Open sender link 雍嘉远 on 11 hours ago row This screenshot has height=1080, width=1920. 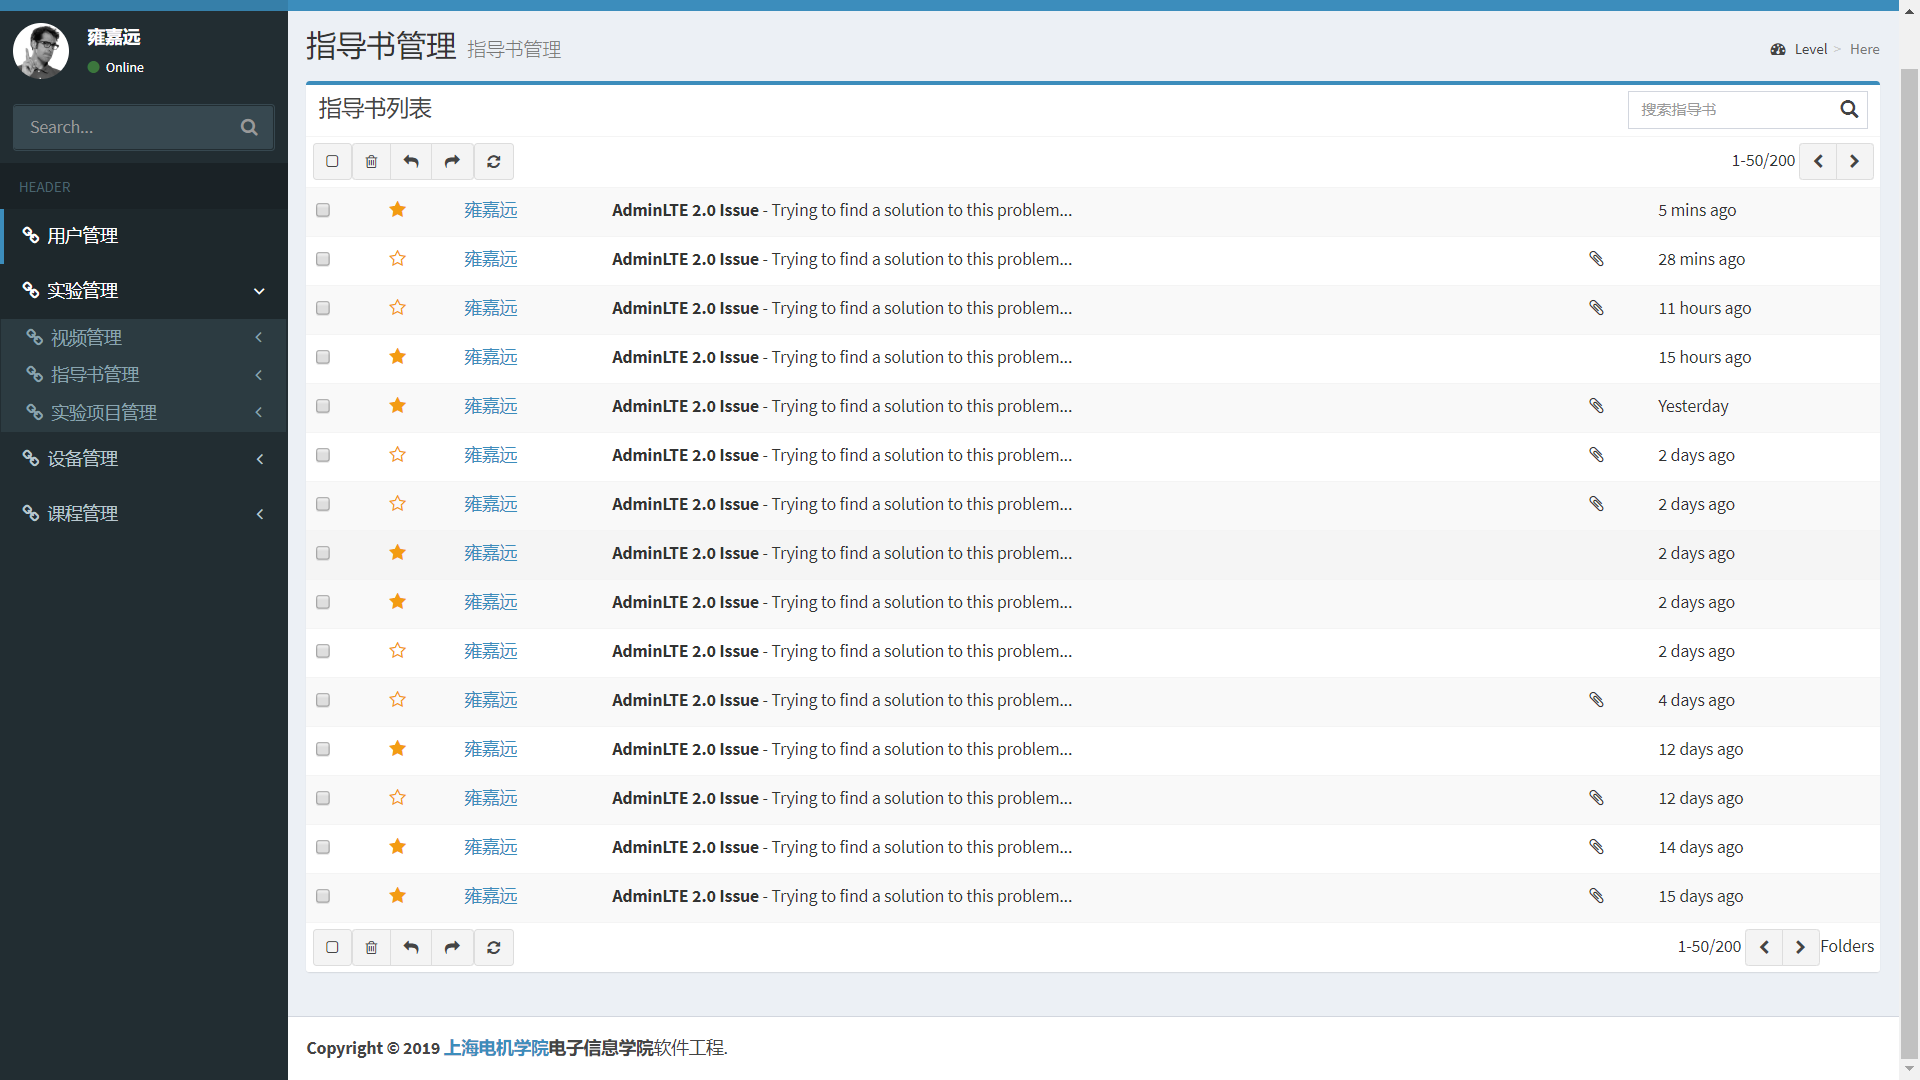pos(490,308)
